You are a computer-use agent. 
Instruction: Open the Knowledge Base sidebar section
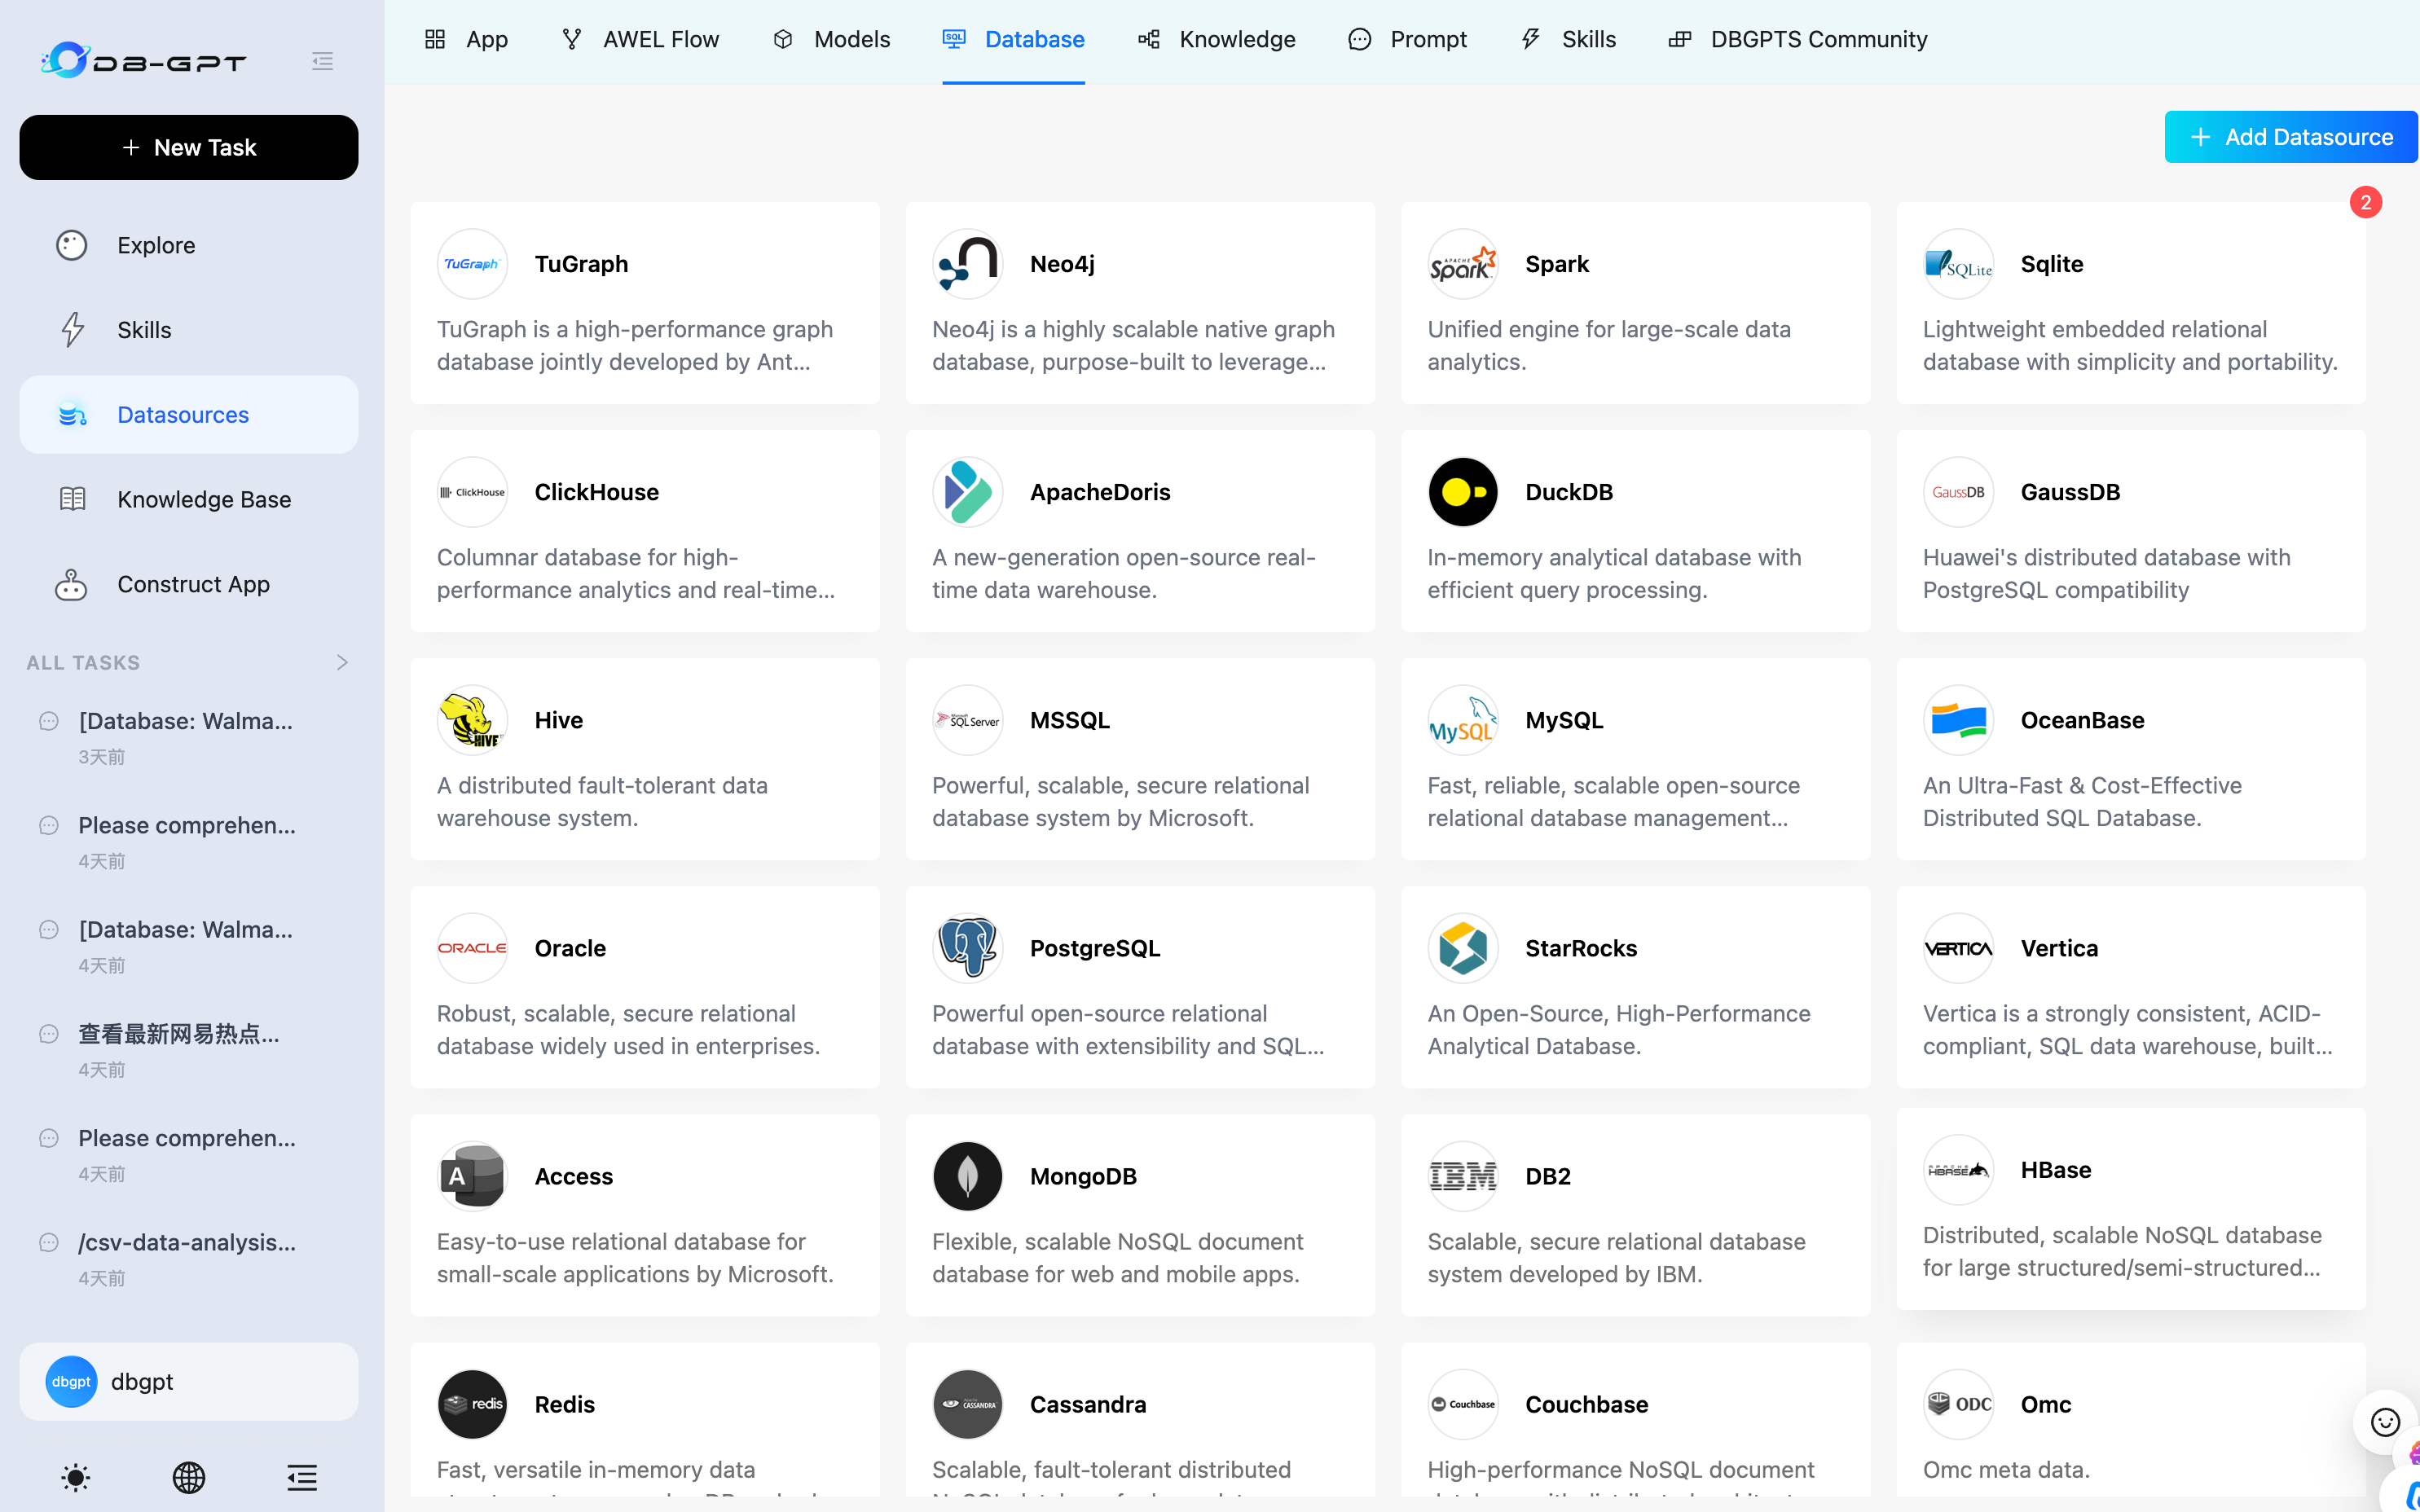pos(204,499)
